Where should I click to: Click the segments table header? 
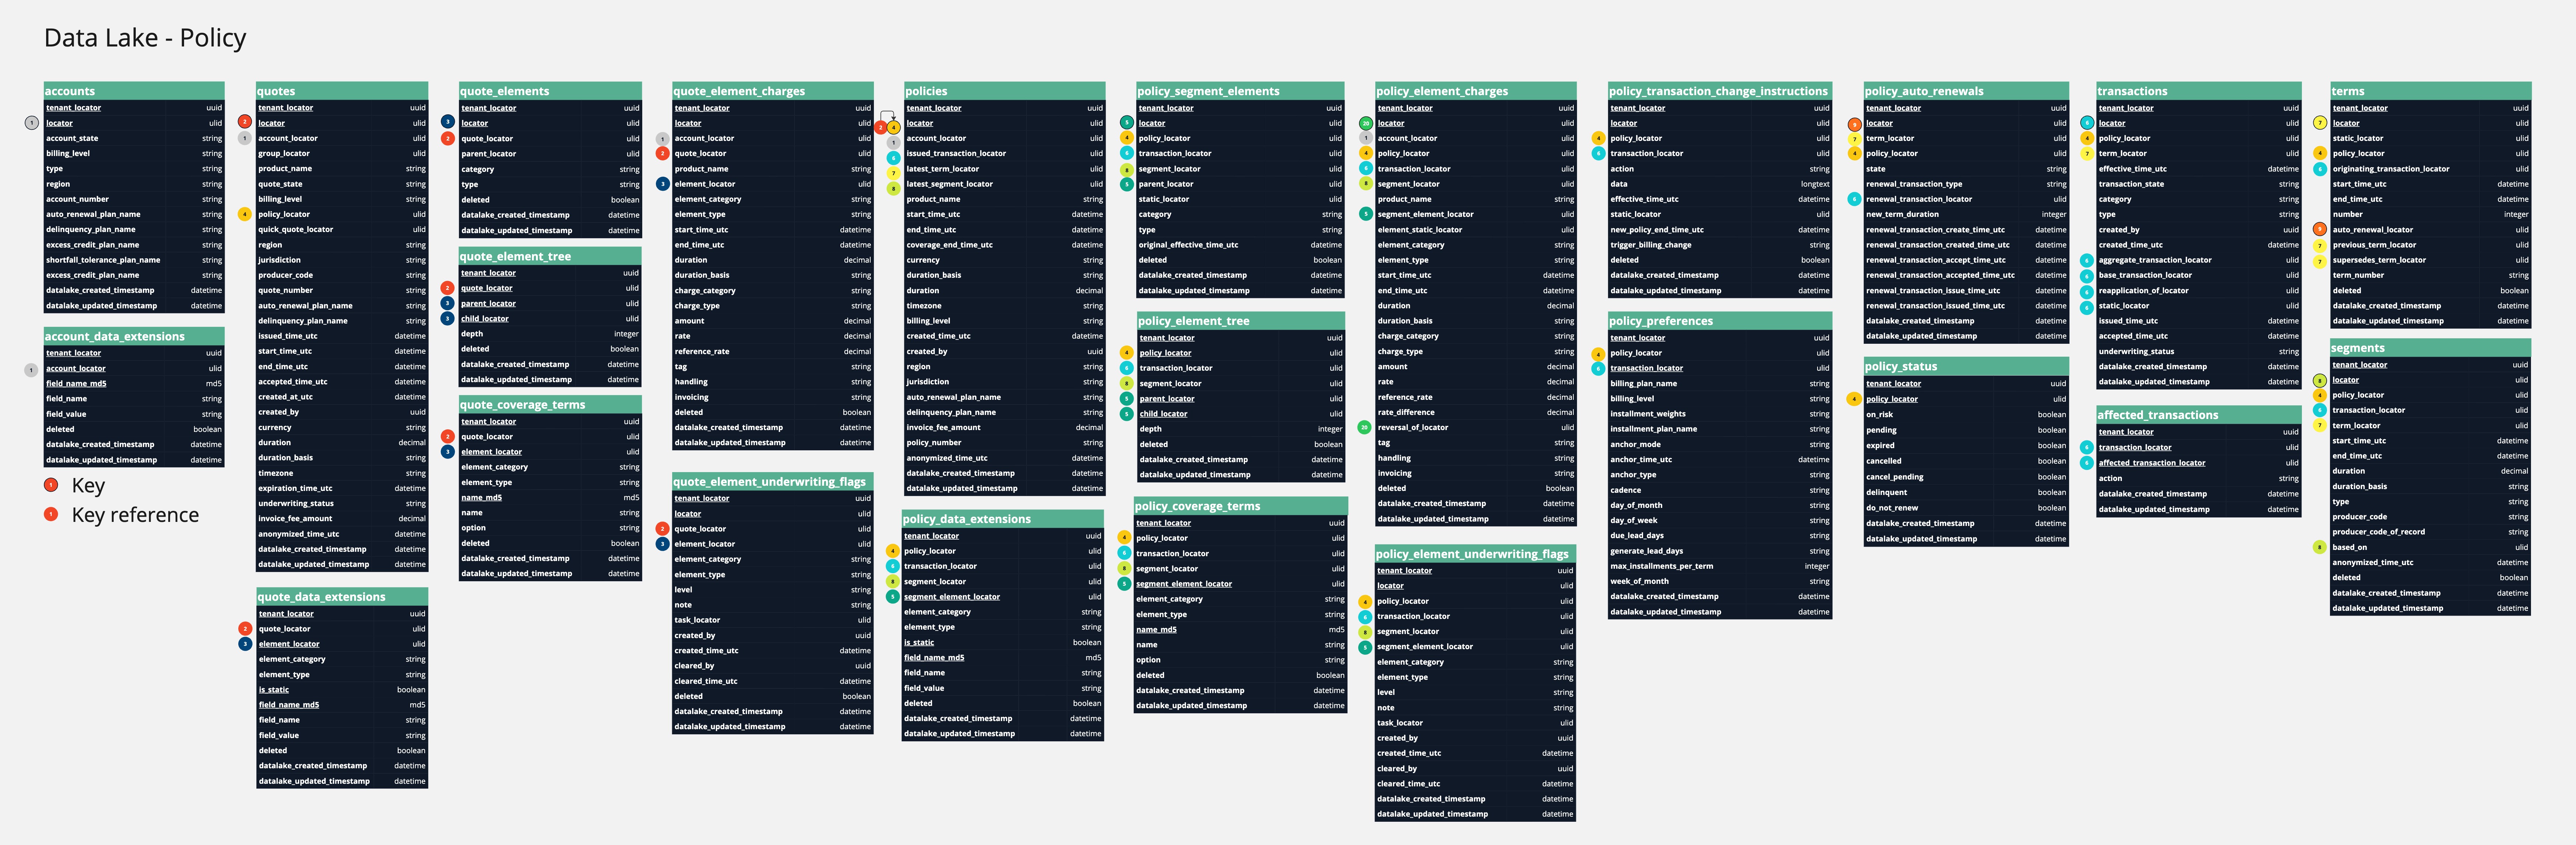click(2430, 348)
